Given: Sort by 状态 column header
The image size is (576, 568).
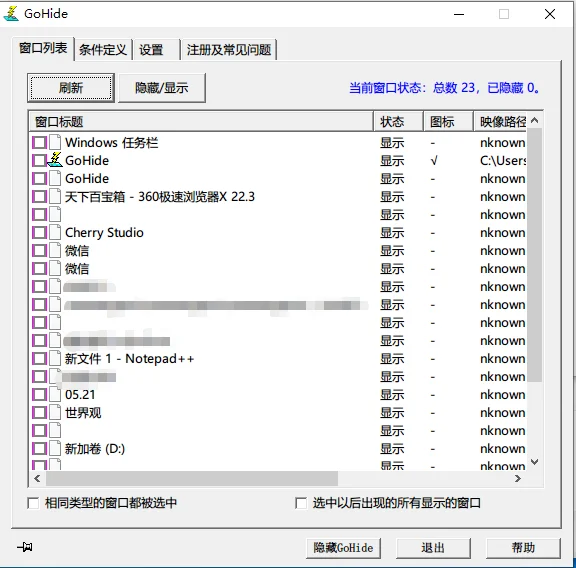Looking at the screenshot, I should [x=399, y=122].
